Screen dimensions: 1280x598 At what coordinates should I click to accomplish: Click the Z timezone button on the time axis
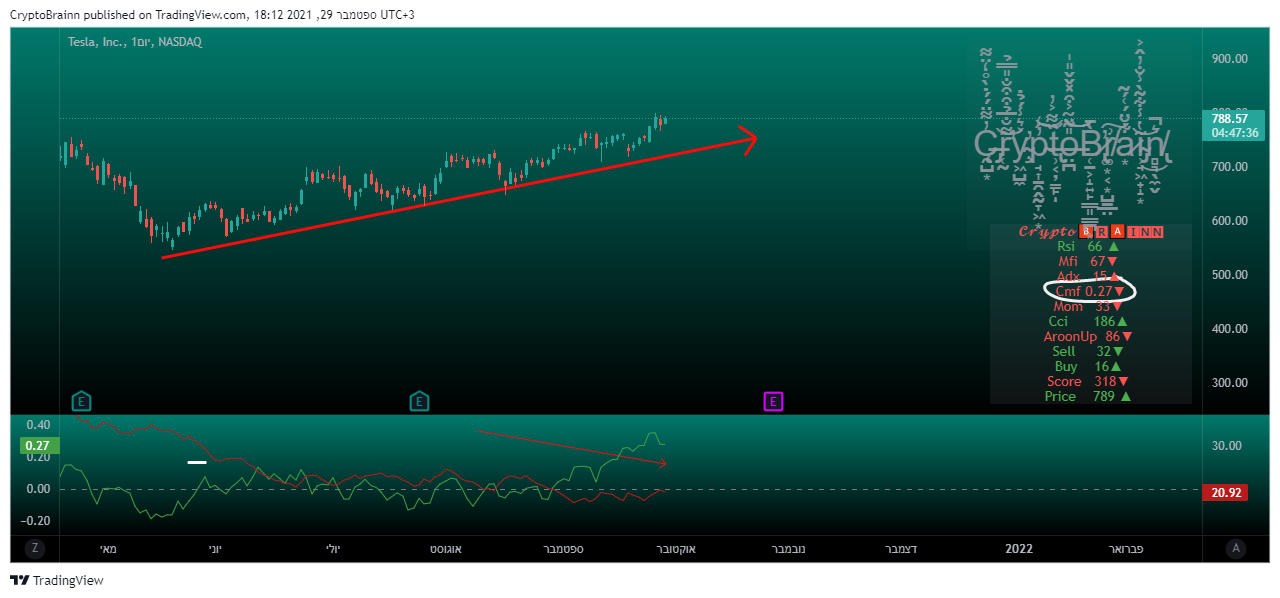click(x=35, y=548)
